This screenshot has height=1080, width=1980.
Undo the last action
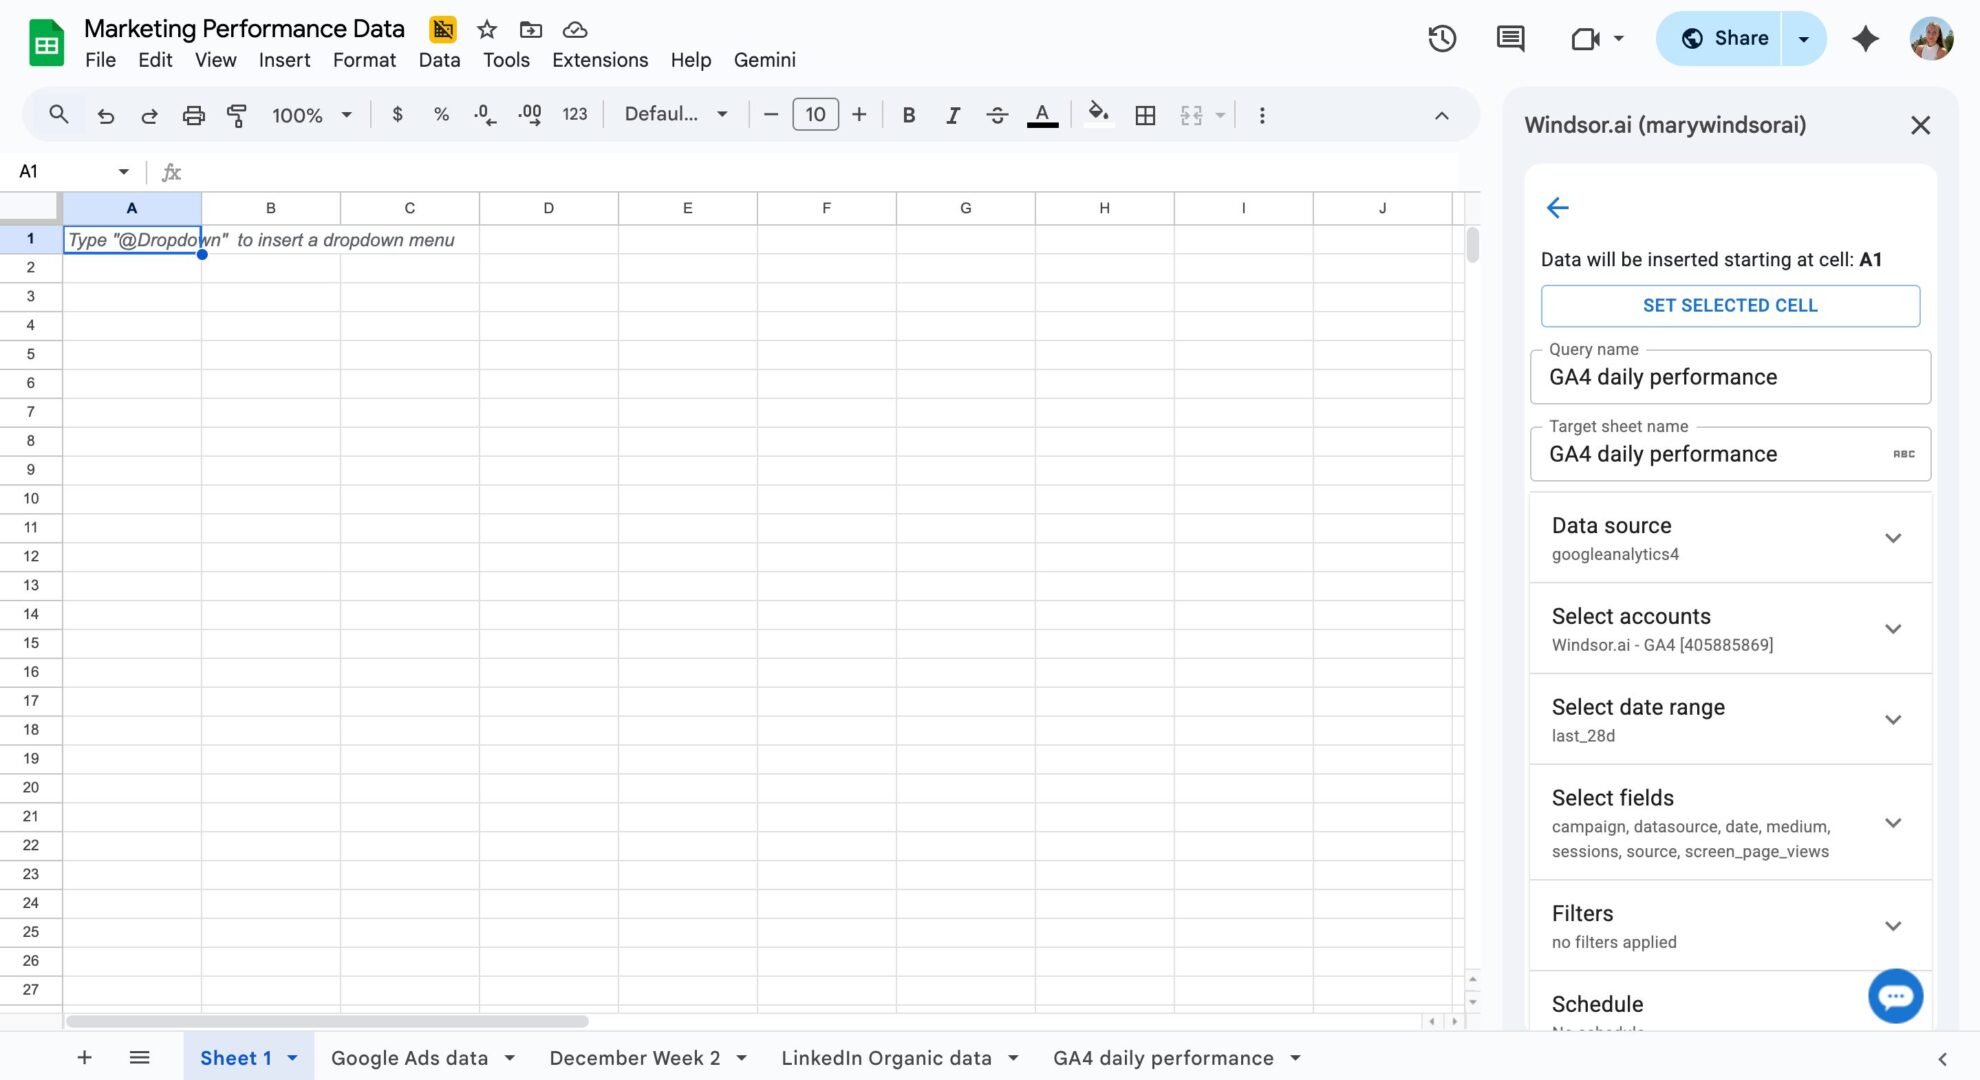tap(105, 115)
